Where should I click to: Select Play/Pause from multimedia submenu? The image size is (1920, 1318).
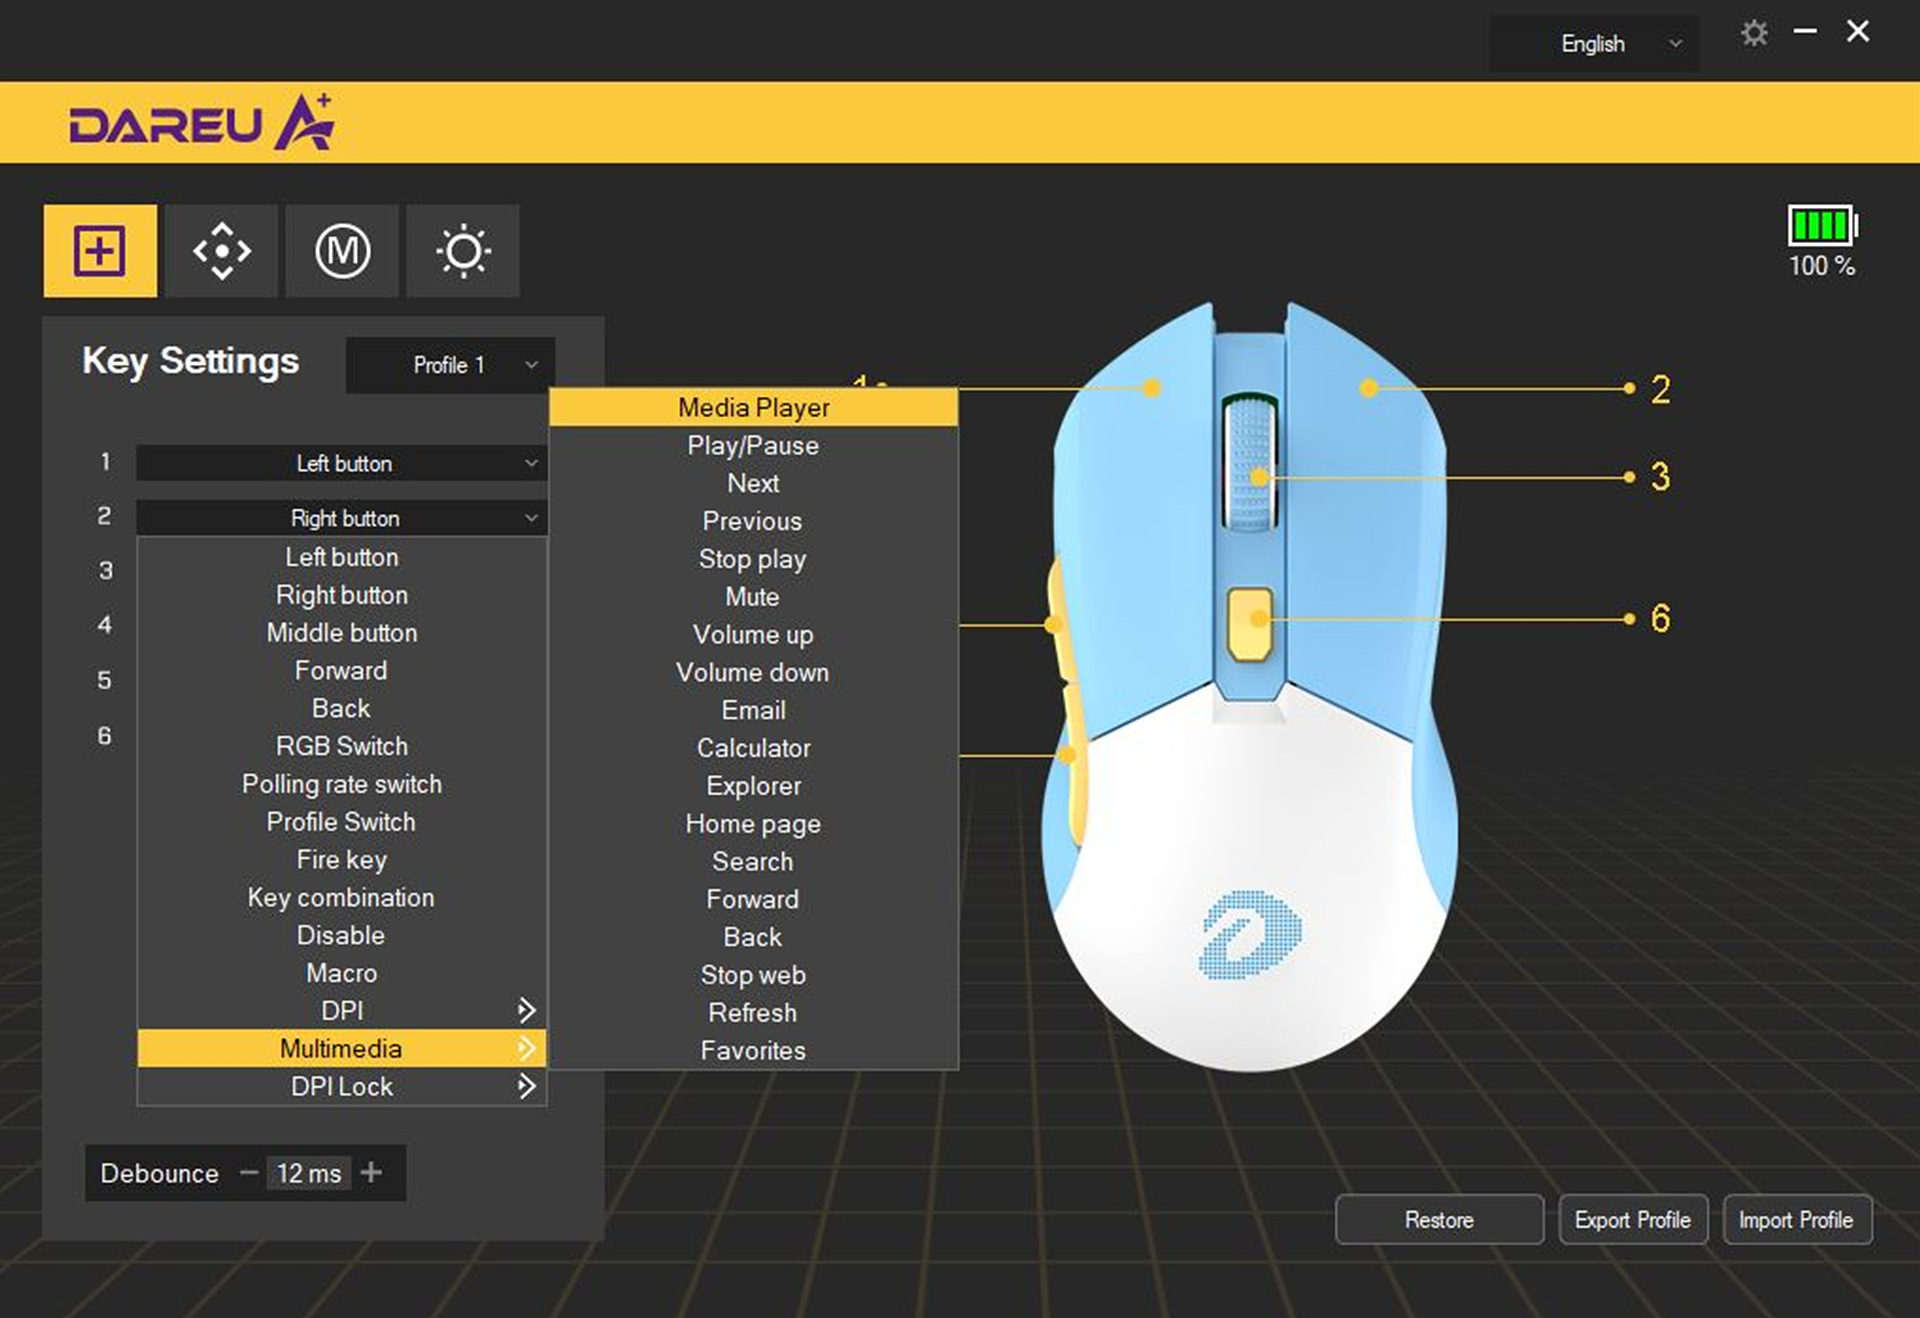point(753,445)
